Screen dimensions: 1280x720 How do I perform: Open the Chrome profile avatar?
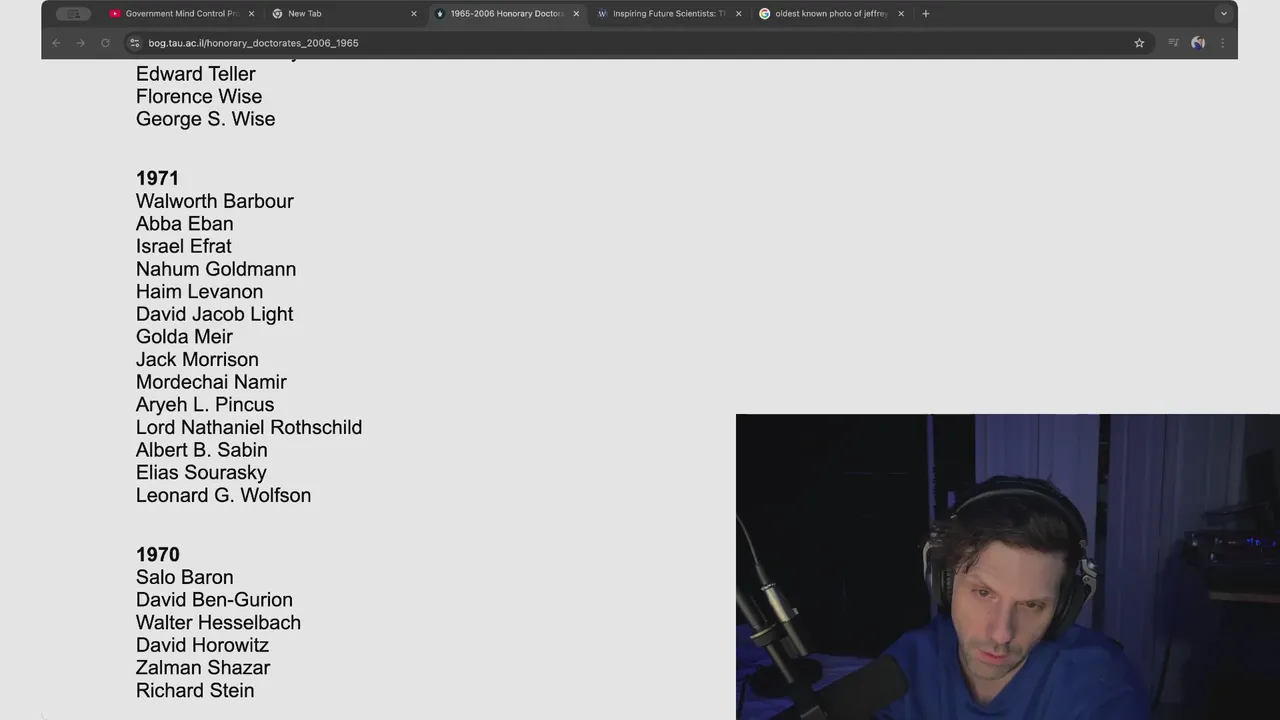click(x=1198, y=43)
